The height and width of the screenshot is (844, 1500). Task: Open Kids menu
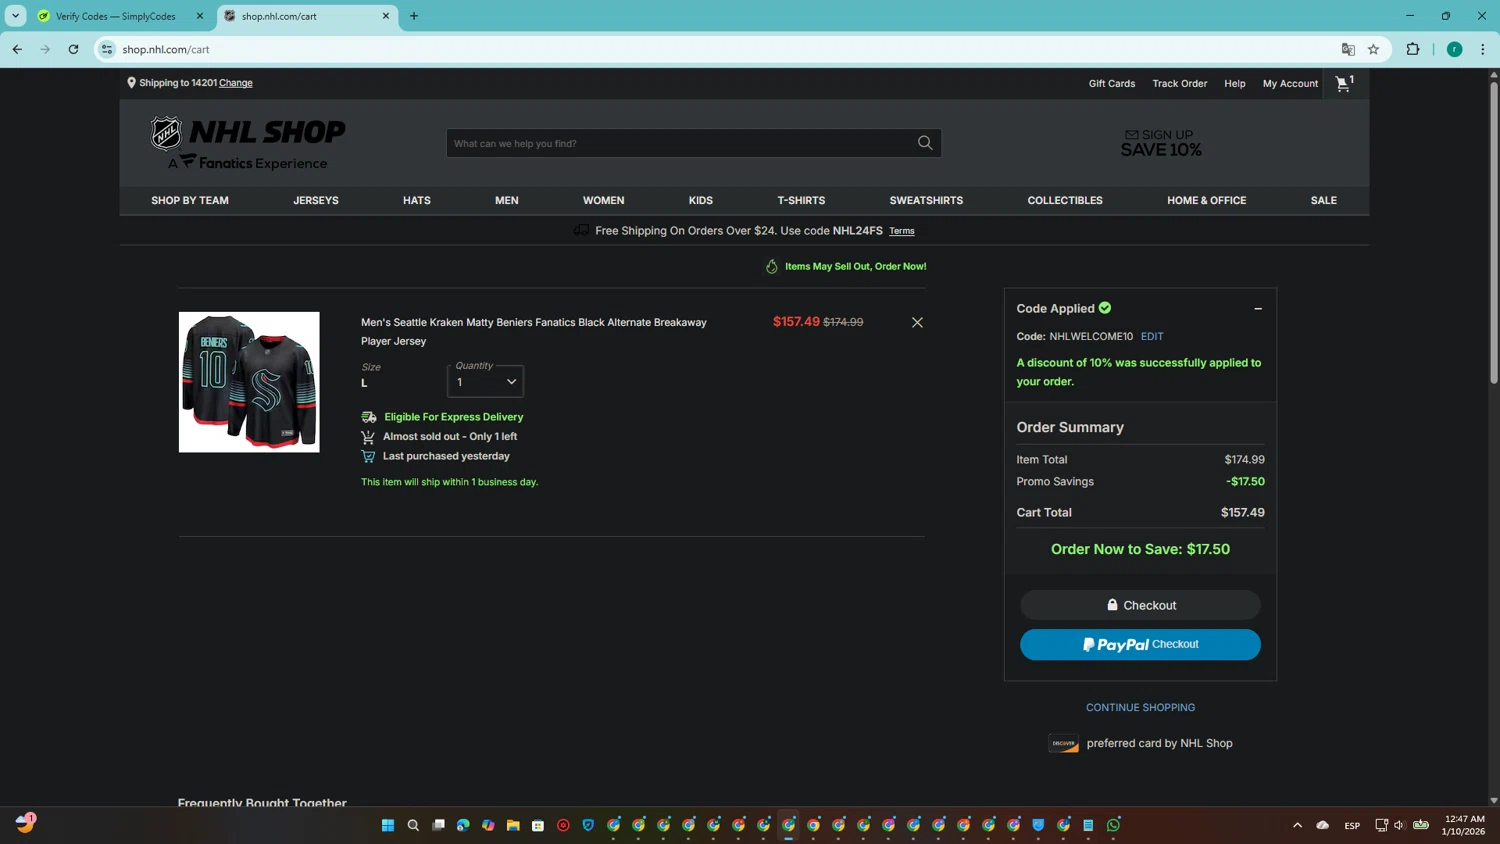pos(701,200)
